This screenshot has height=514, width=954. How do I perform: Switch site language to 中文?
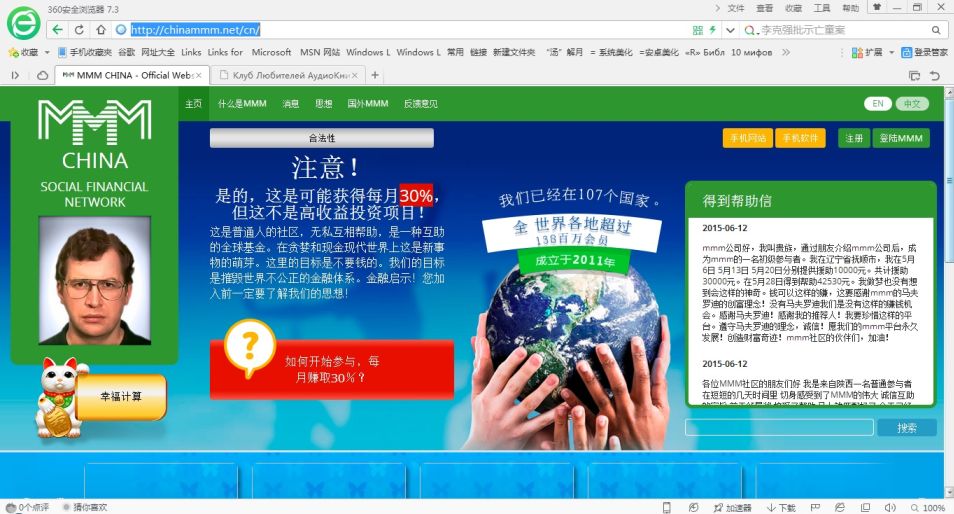pos(912,103)
